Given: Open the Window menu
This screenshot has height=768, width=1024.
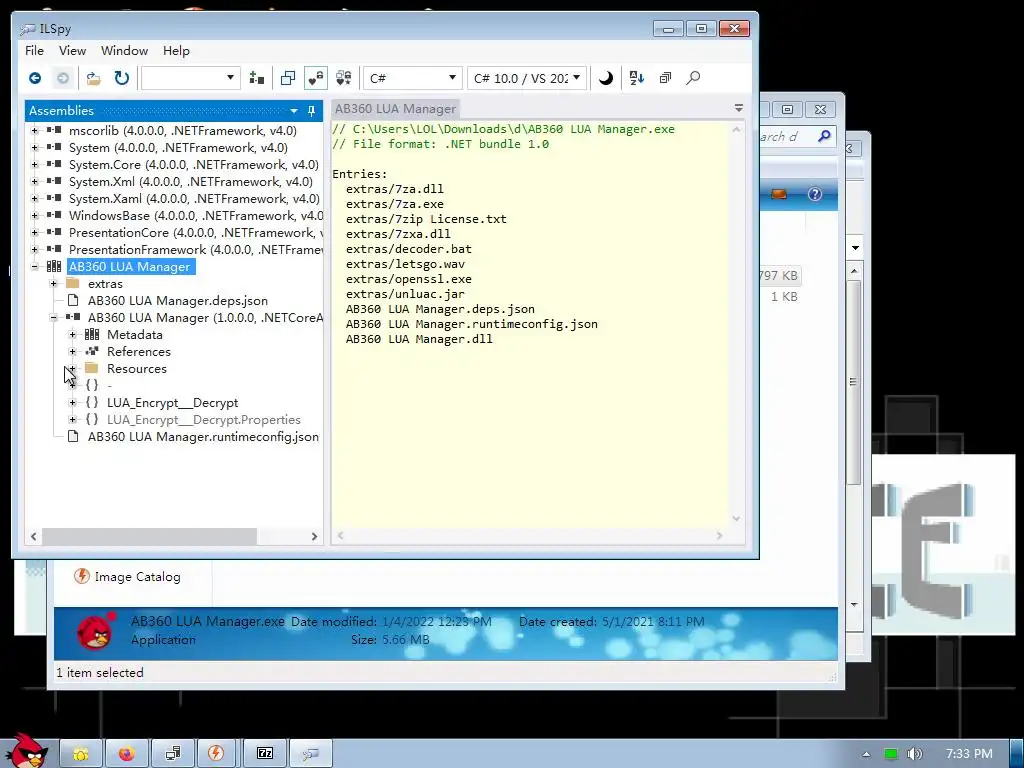Looking at the screenshot, I should pos(124,51).
